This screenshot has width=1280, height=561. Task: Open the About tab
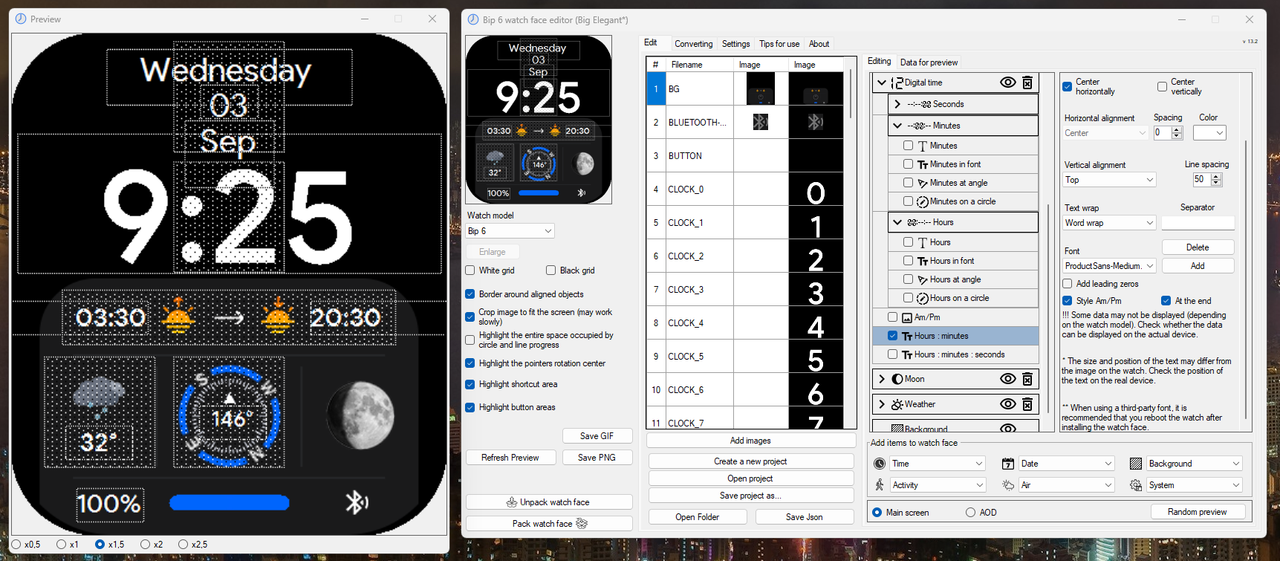819,44
